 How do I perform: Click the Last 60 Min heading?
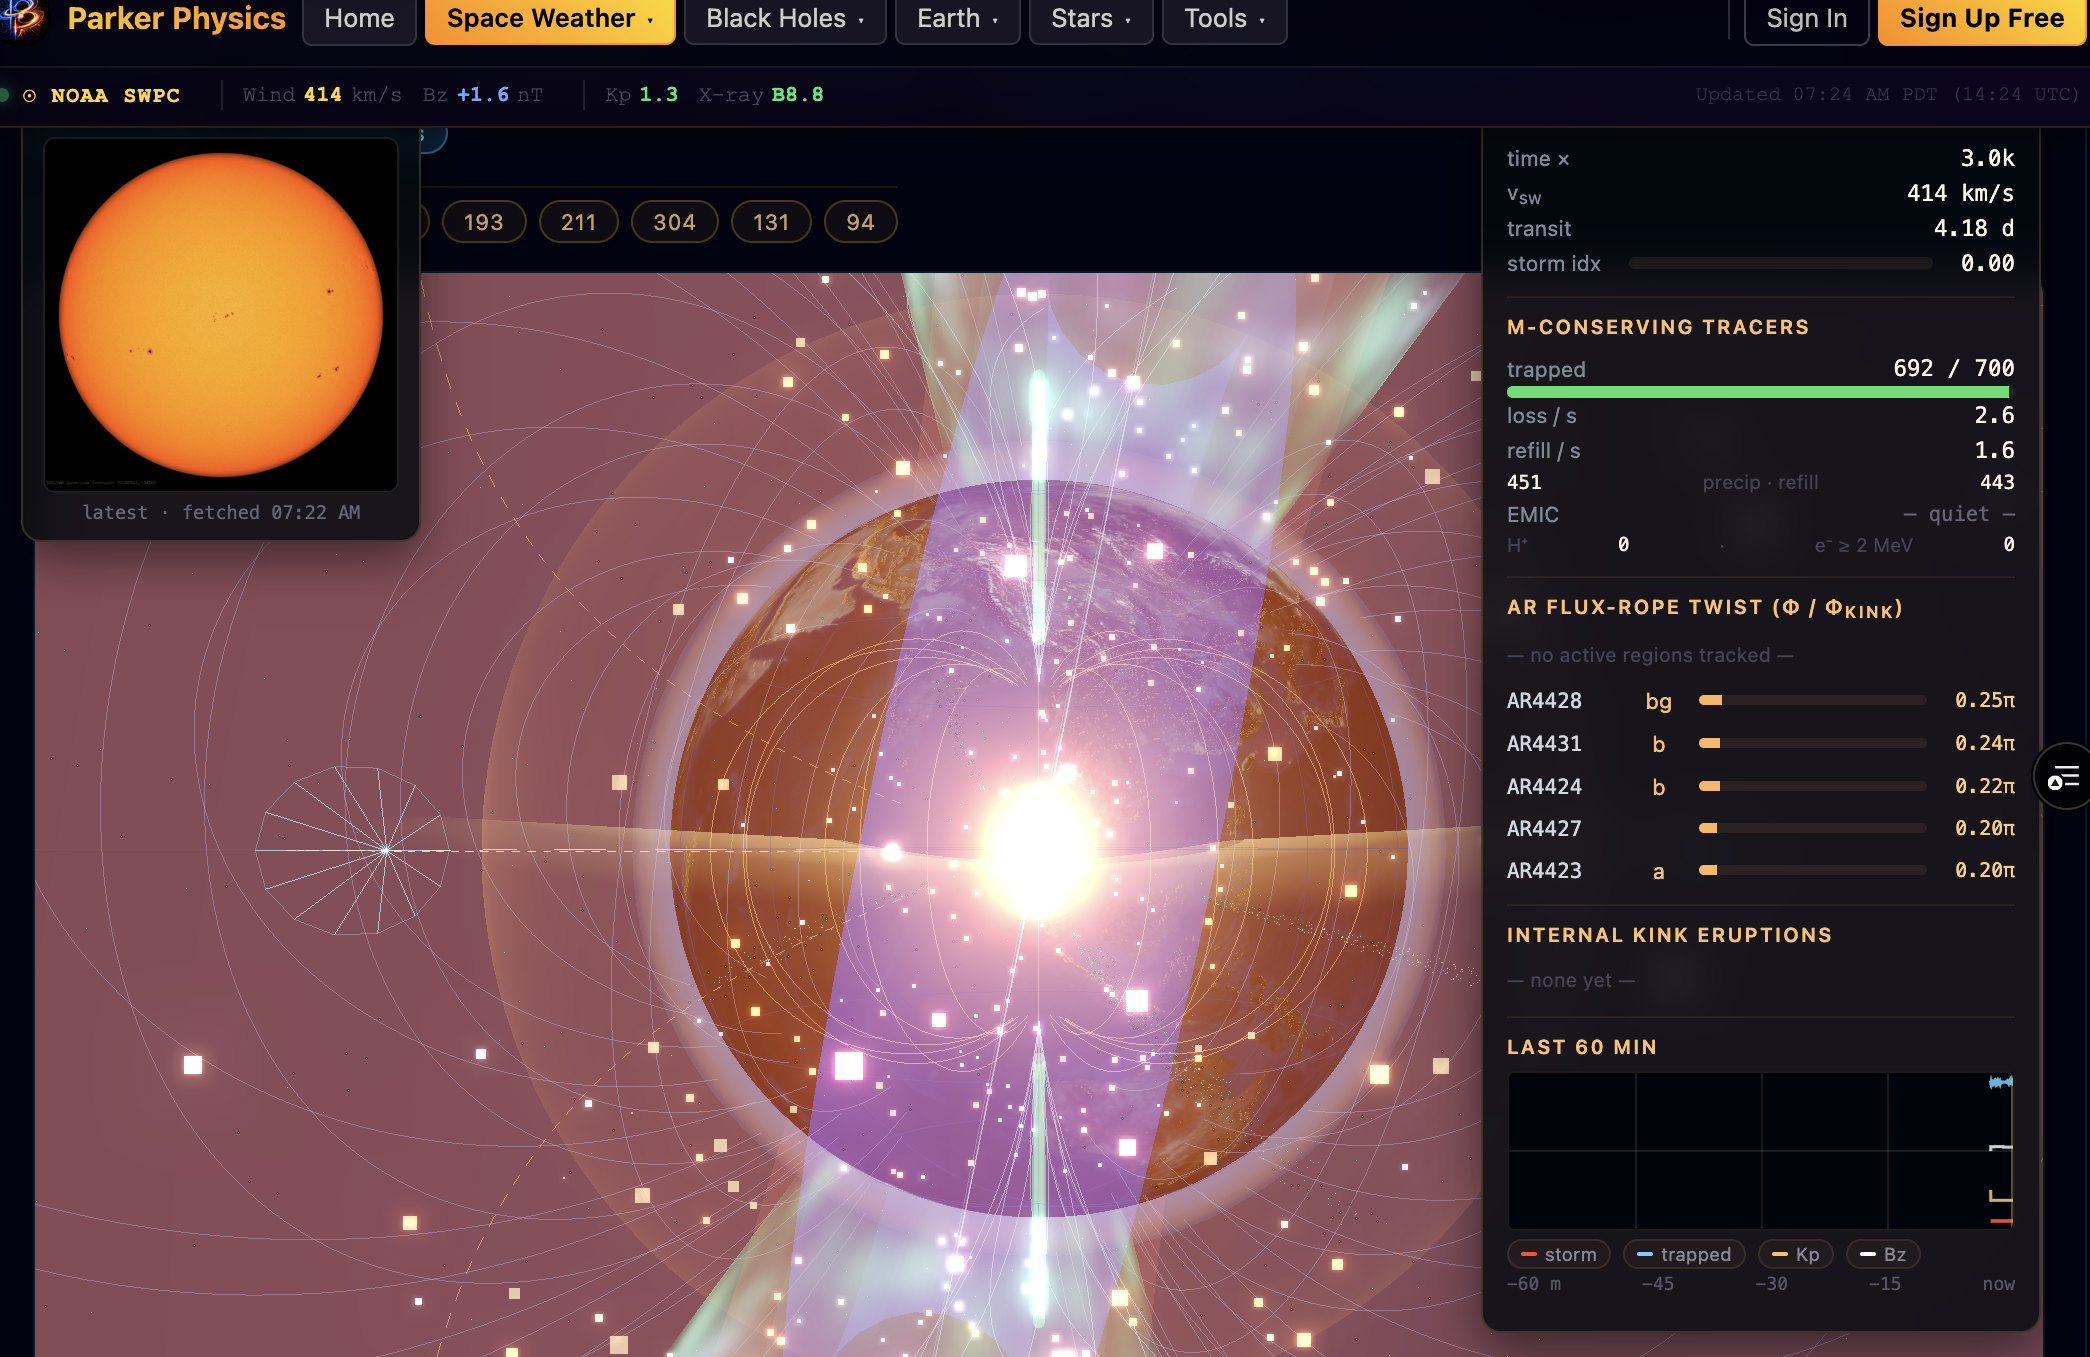(x=1582, y=1047)
